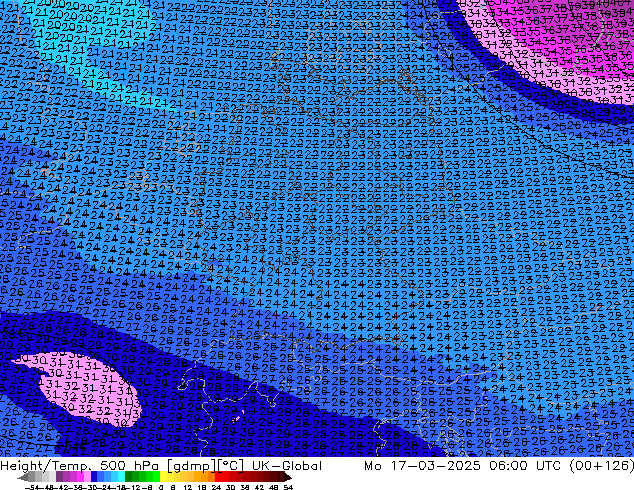Click the dark blue legend swatch near -30

(94, 477)
